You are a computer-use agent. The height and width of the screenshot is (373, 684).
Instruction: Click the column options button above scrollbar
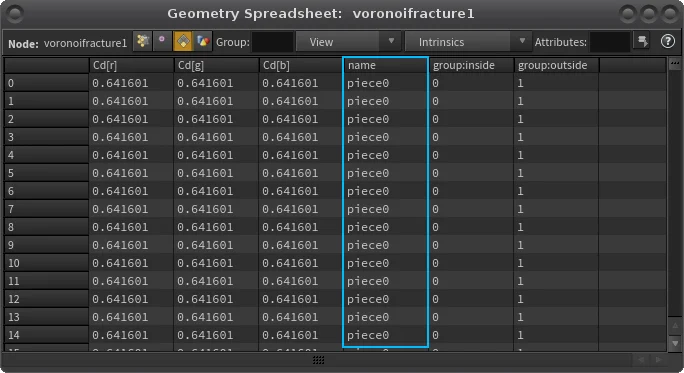click(675, 64)
